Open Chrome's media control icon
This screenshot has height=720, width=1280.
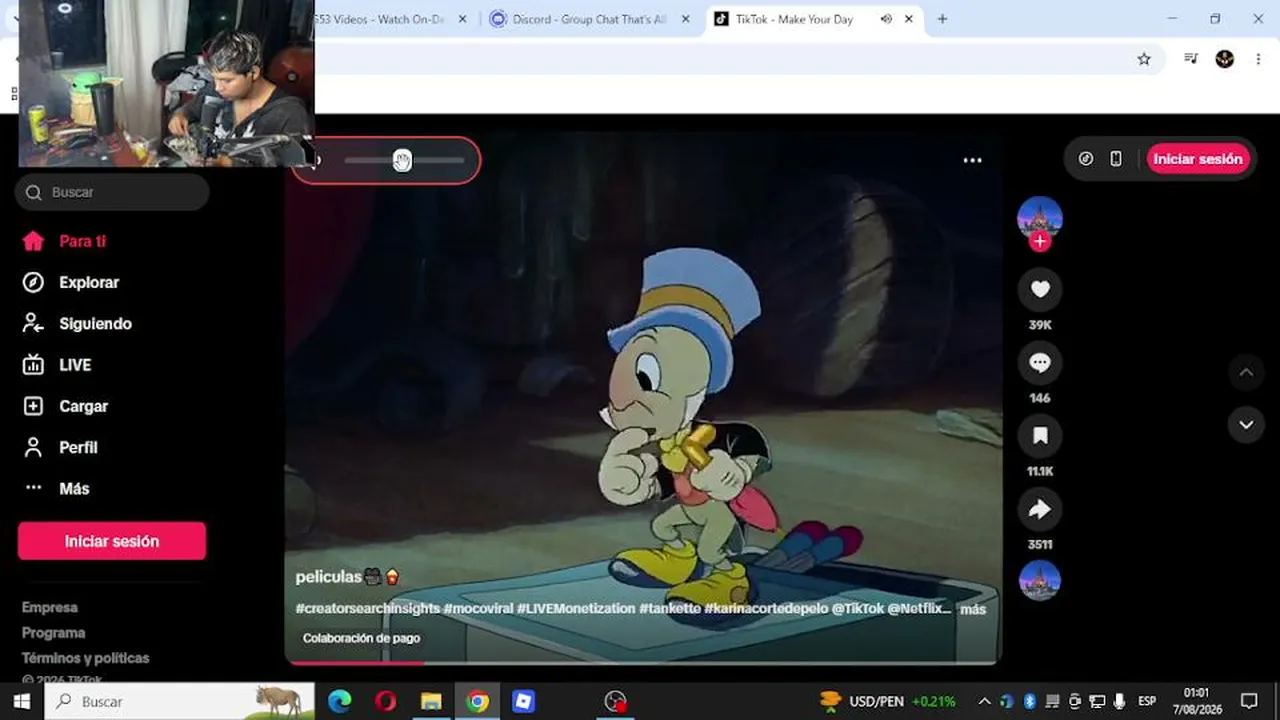[1191, 59]
